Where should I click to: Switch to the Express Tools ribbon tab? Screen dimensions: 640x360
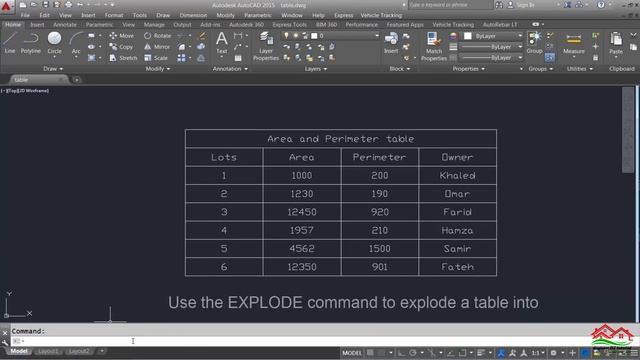pos(289,24)
